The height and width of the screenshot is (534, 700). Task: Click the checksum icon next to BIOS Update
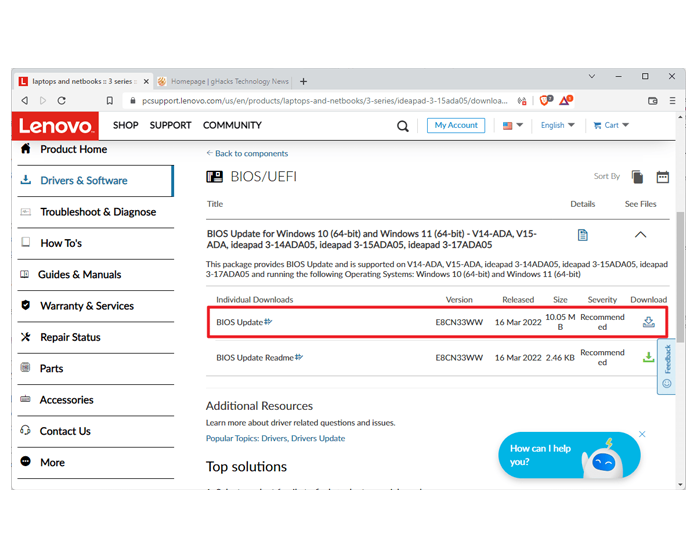pos(268,321)
